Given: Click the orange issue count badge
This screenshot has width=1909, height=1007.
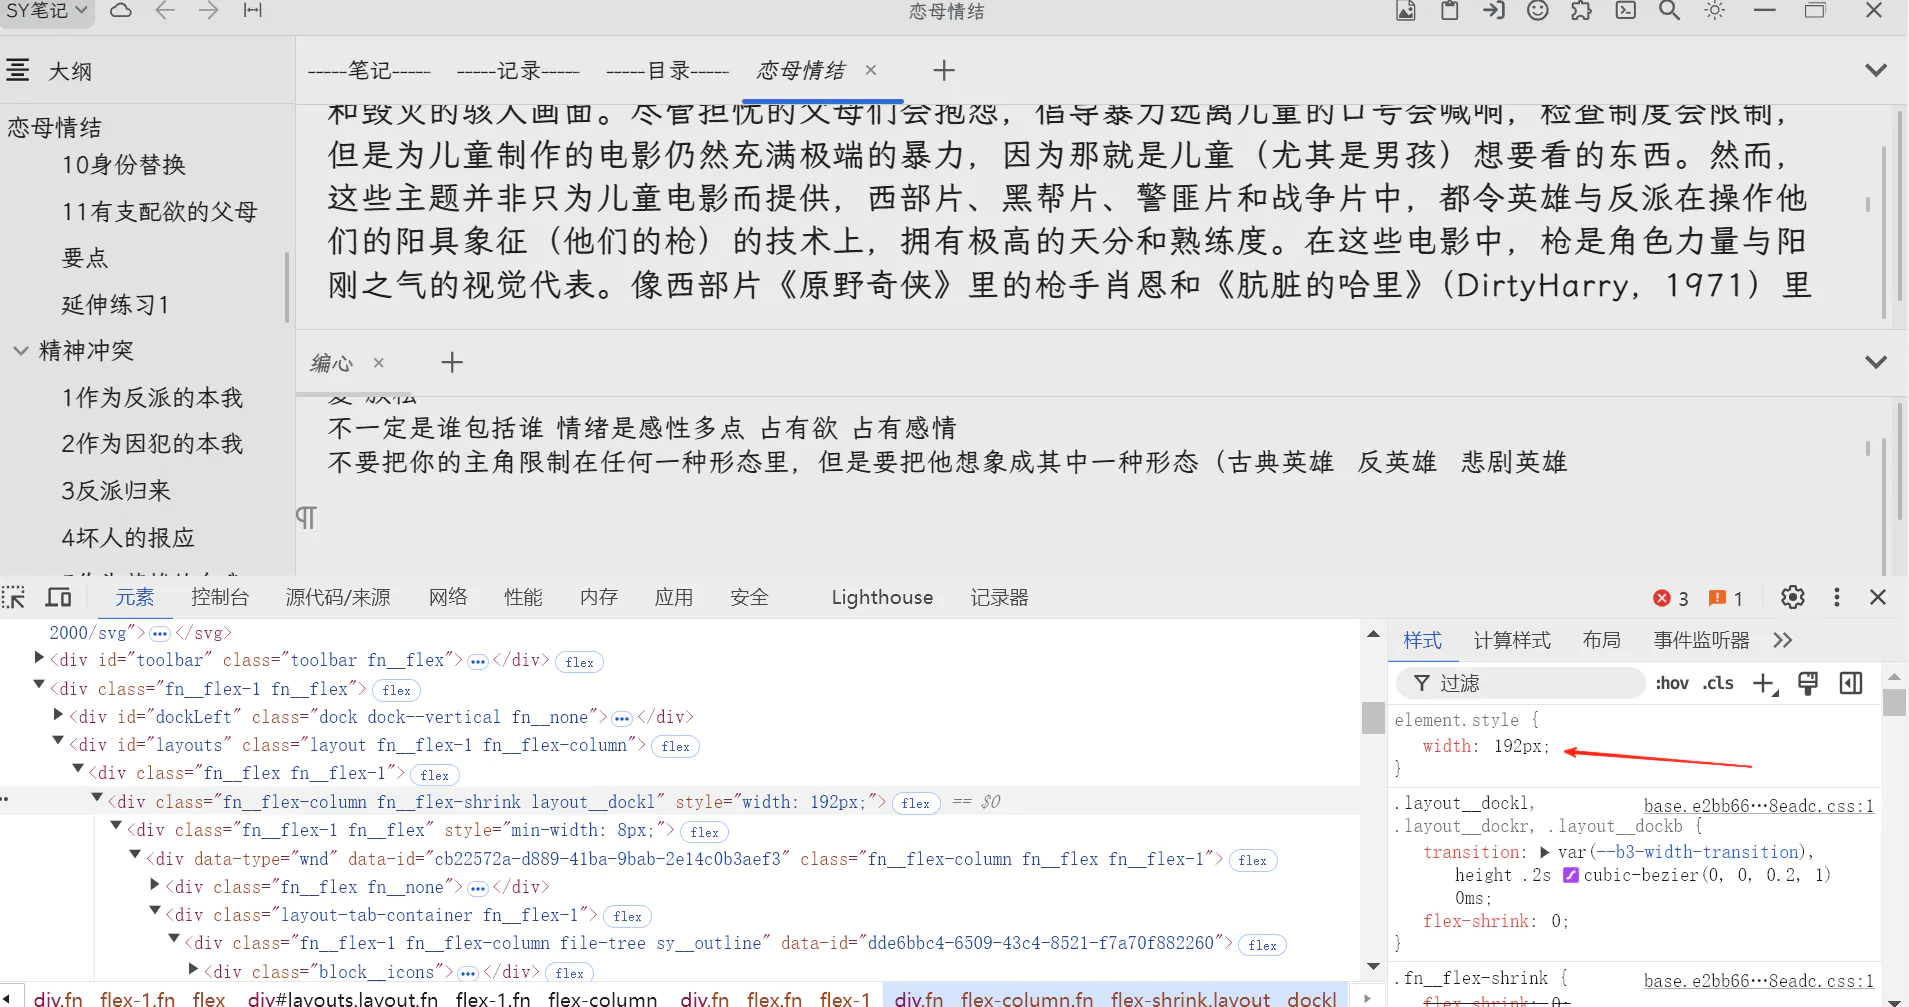Looking at the screenshot, I should 1726,598.
